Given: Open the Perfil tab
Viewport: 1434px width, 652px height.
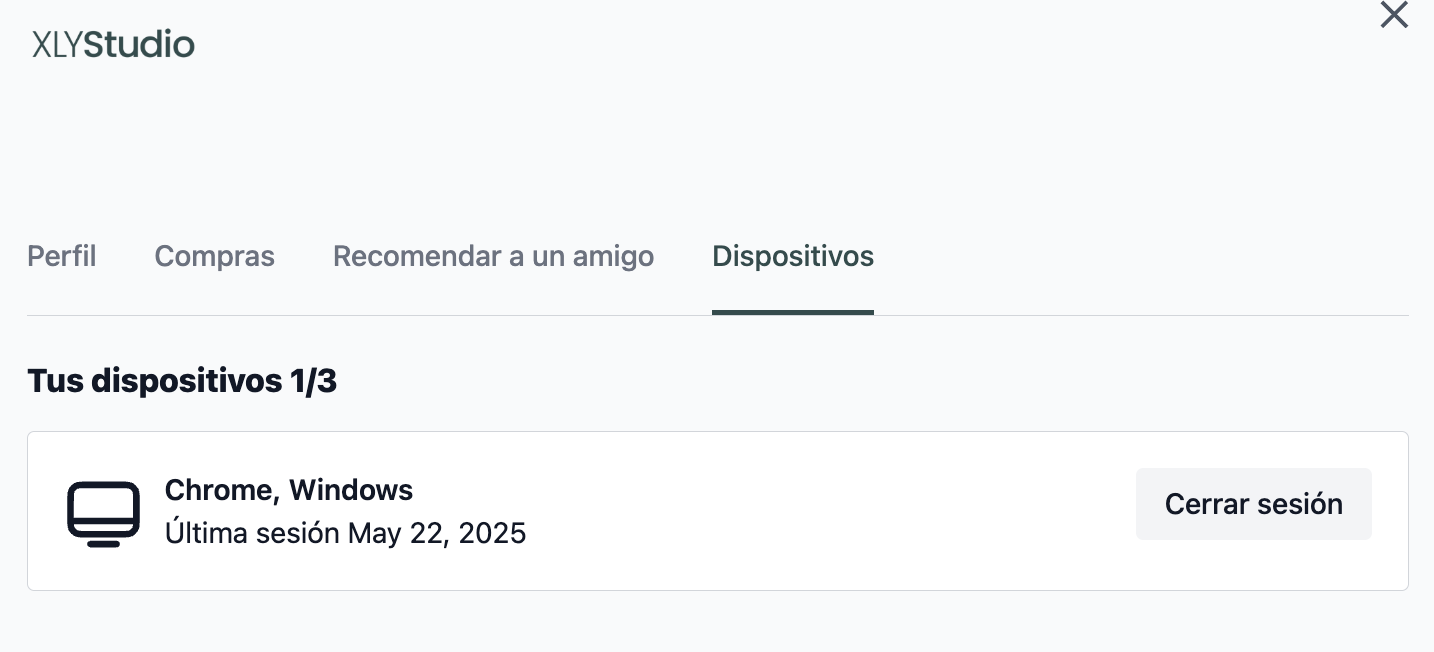Looking at the screenshot, I should [x=62, y=256].
